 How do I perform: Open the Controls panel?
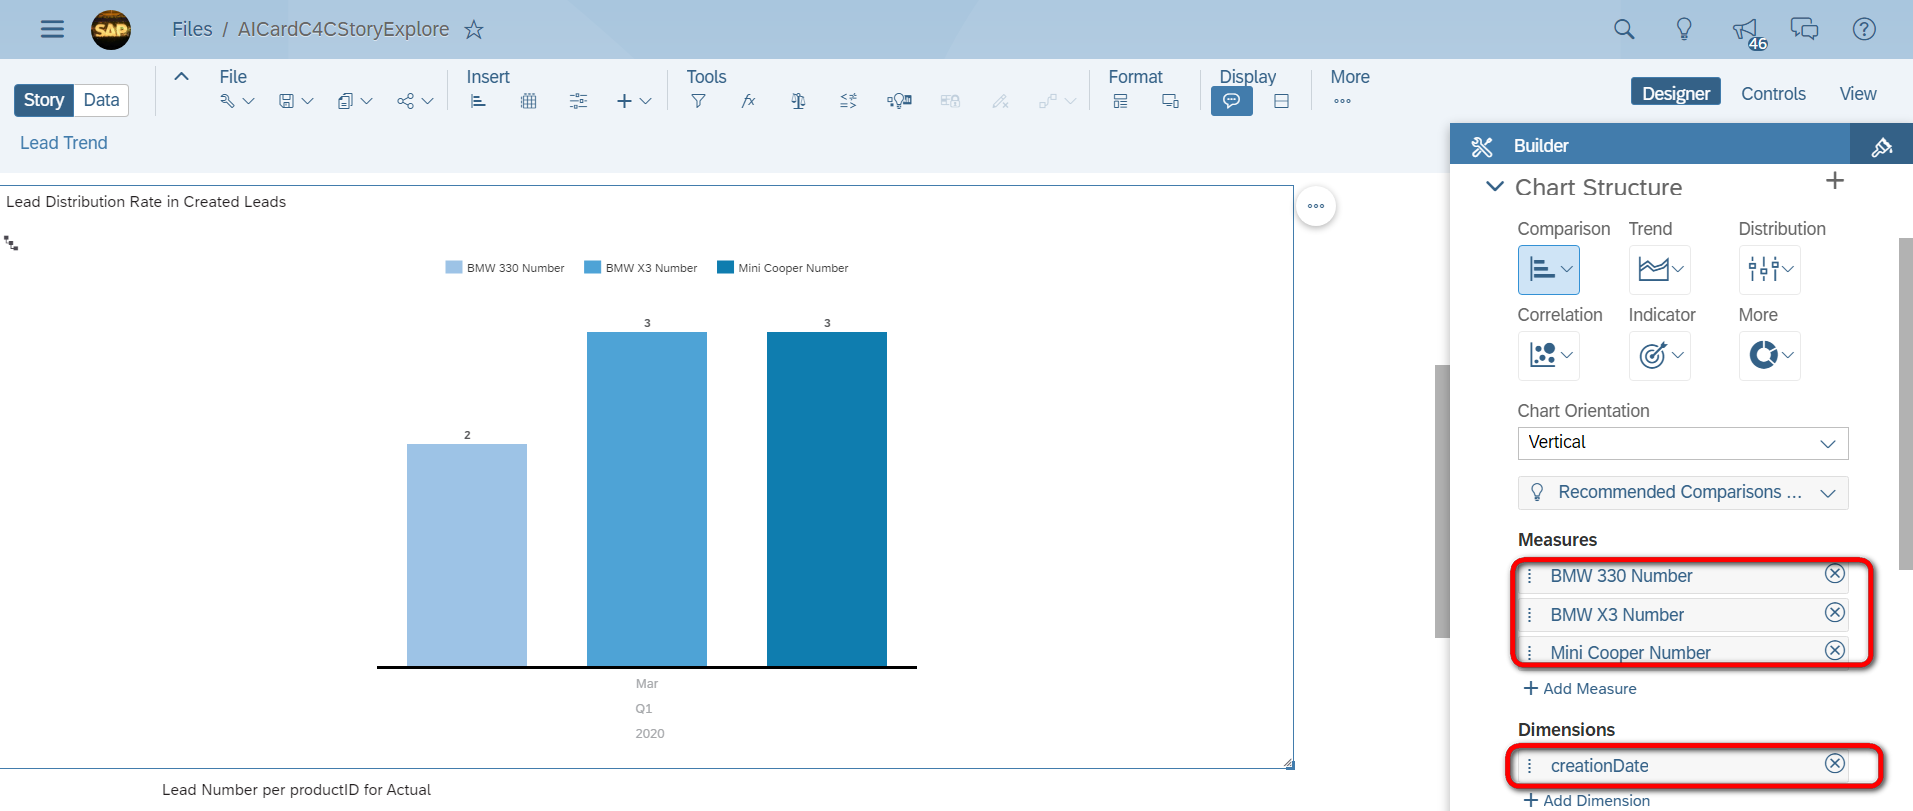pyautogui.click(x=1773, y=93)
